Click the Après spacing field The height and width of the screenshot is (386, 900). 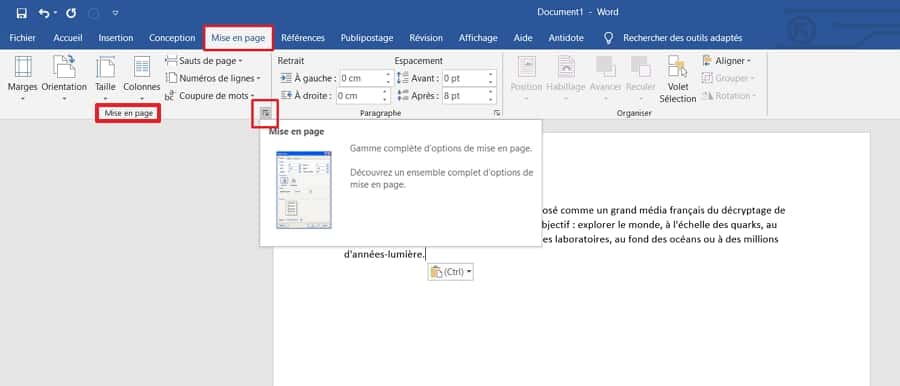pyautogui.click(x=464, y=96)
